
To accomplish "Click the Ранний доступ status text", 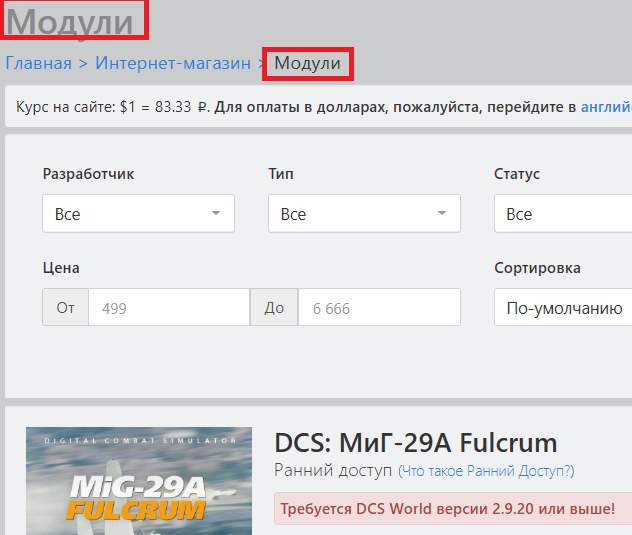I will [x=333, y=471].
